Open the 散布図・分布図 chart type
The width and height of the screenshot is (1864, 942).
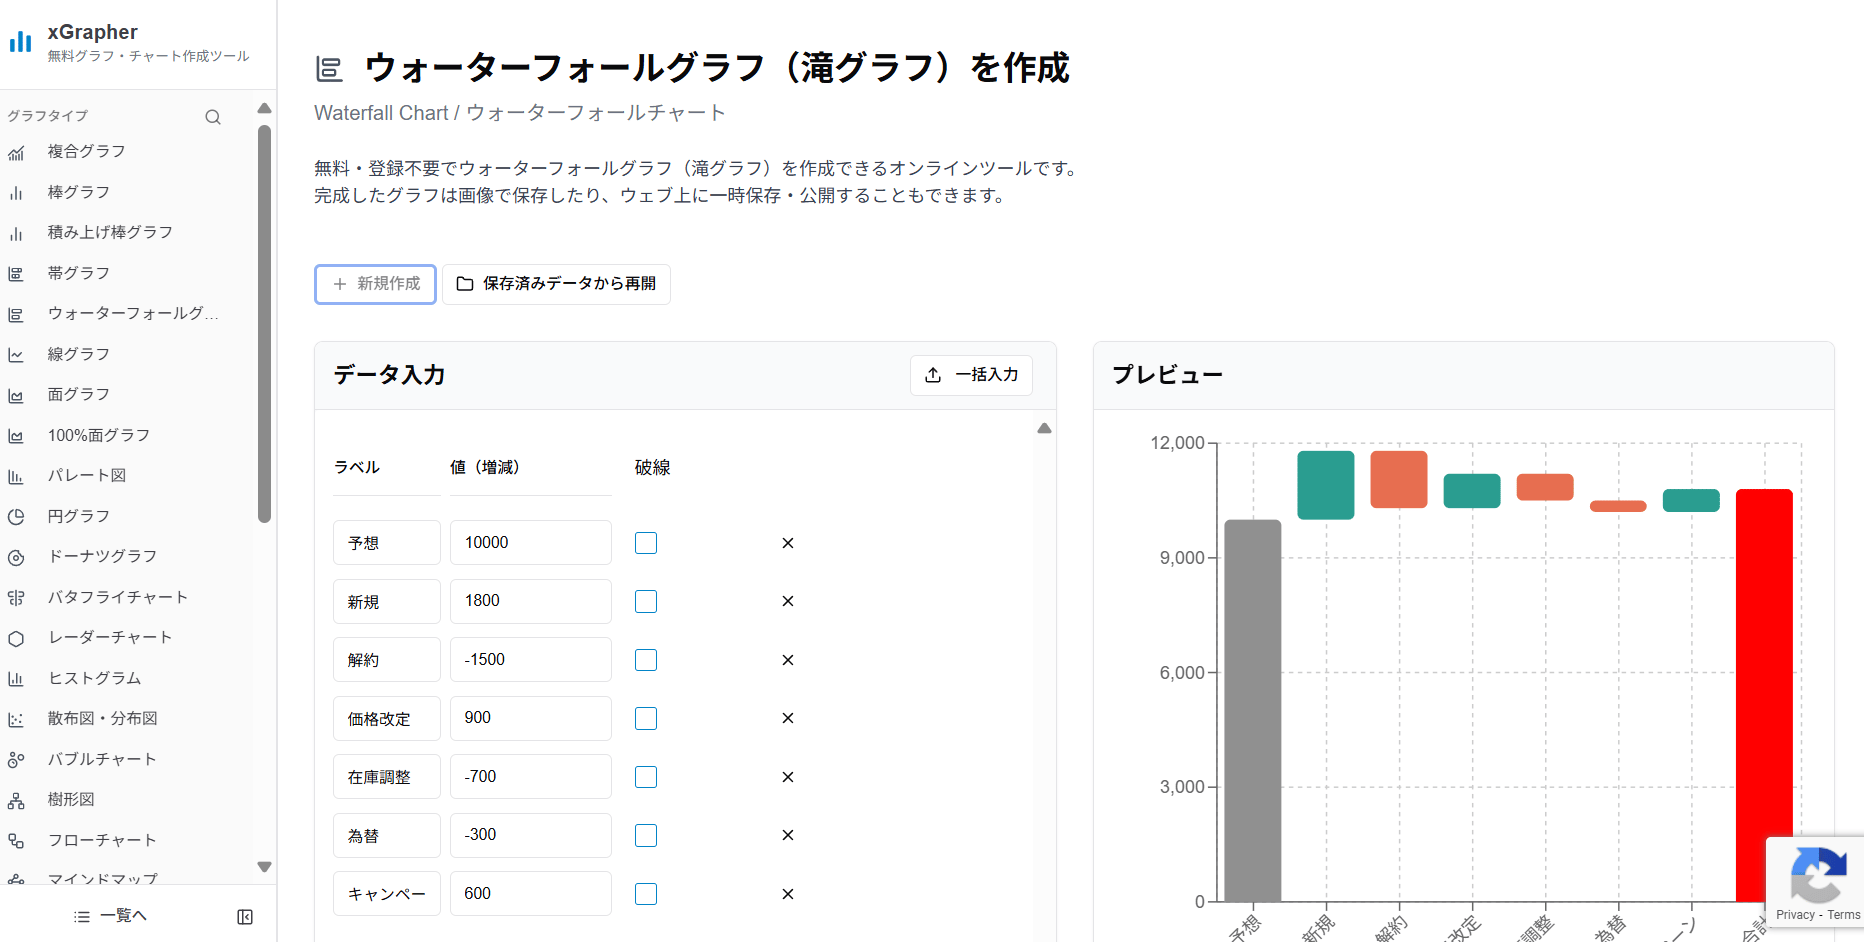pos(17,718)
